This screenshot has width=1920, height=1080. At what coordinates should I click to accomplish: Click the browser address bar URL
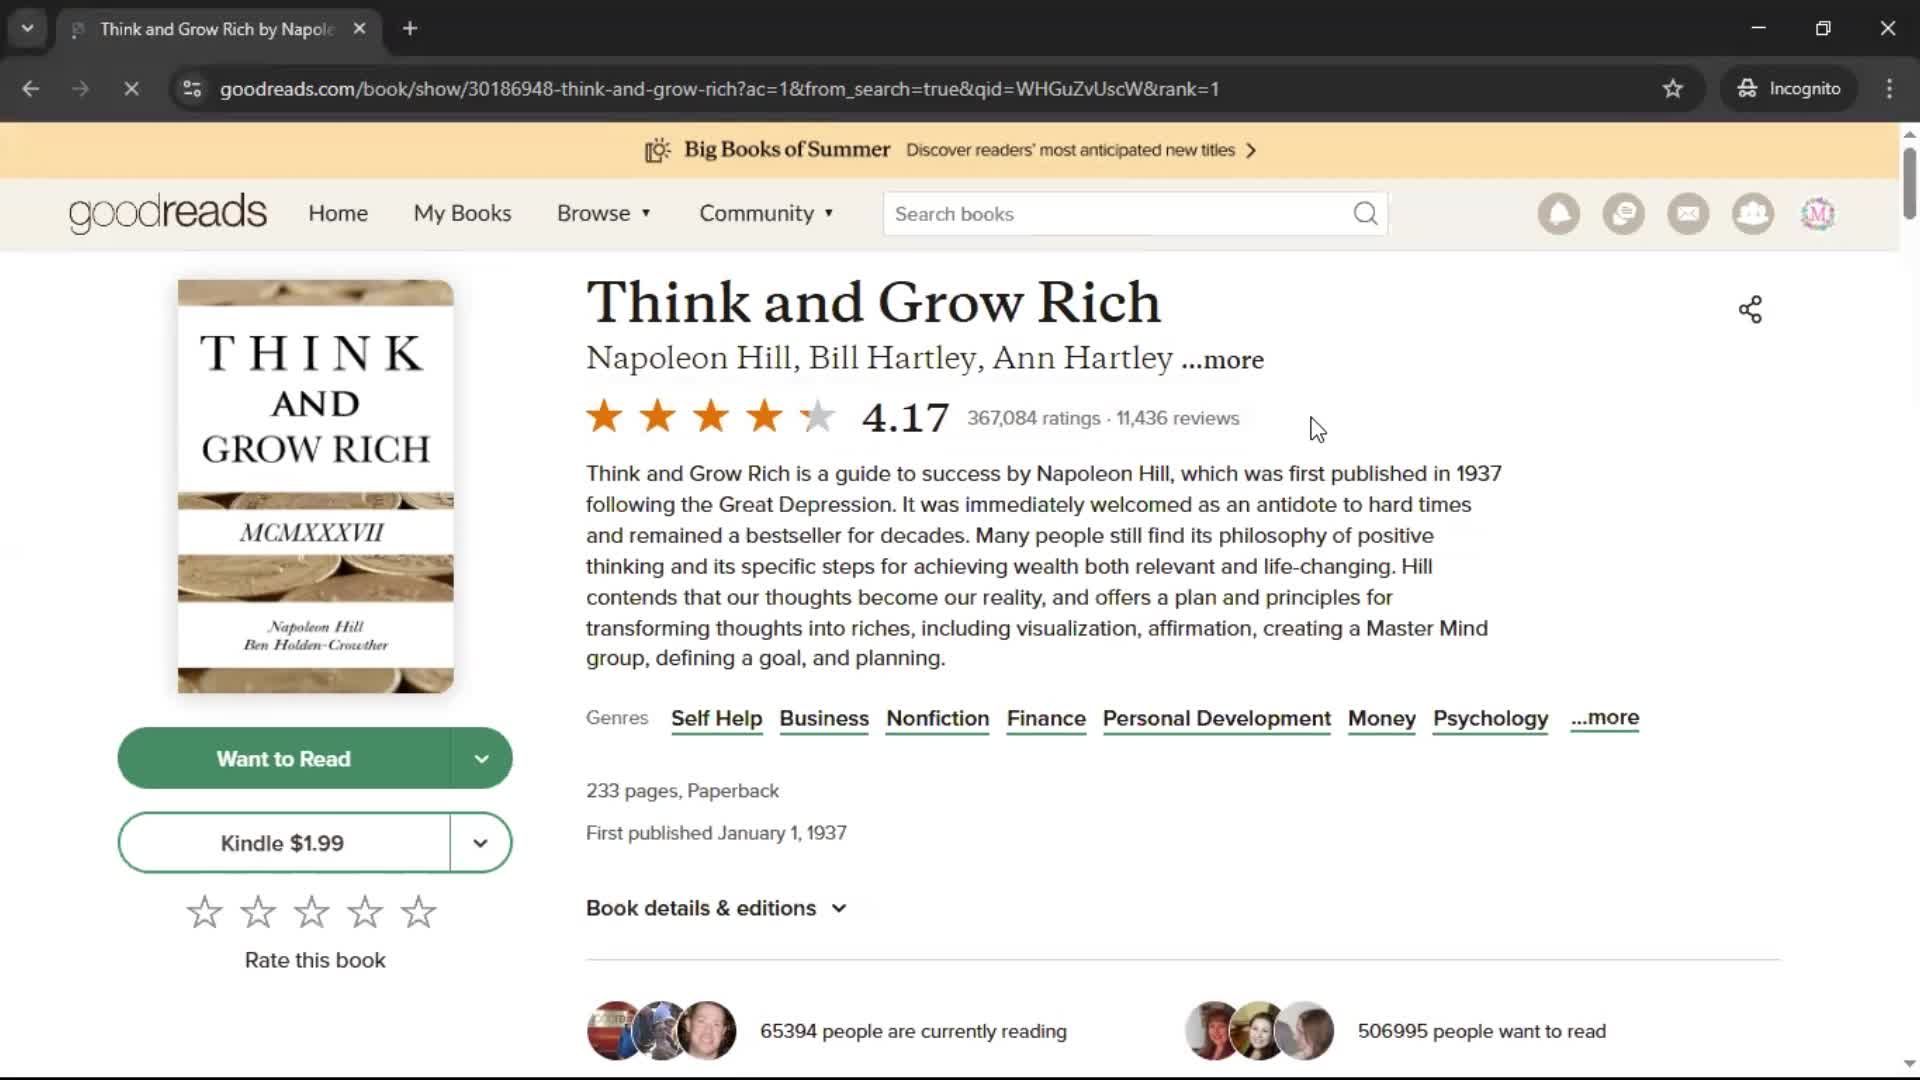(x=719, y=89)
